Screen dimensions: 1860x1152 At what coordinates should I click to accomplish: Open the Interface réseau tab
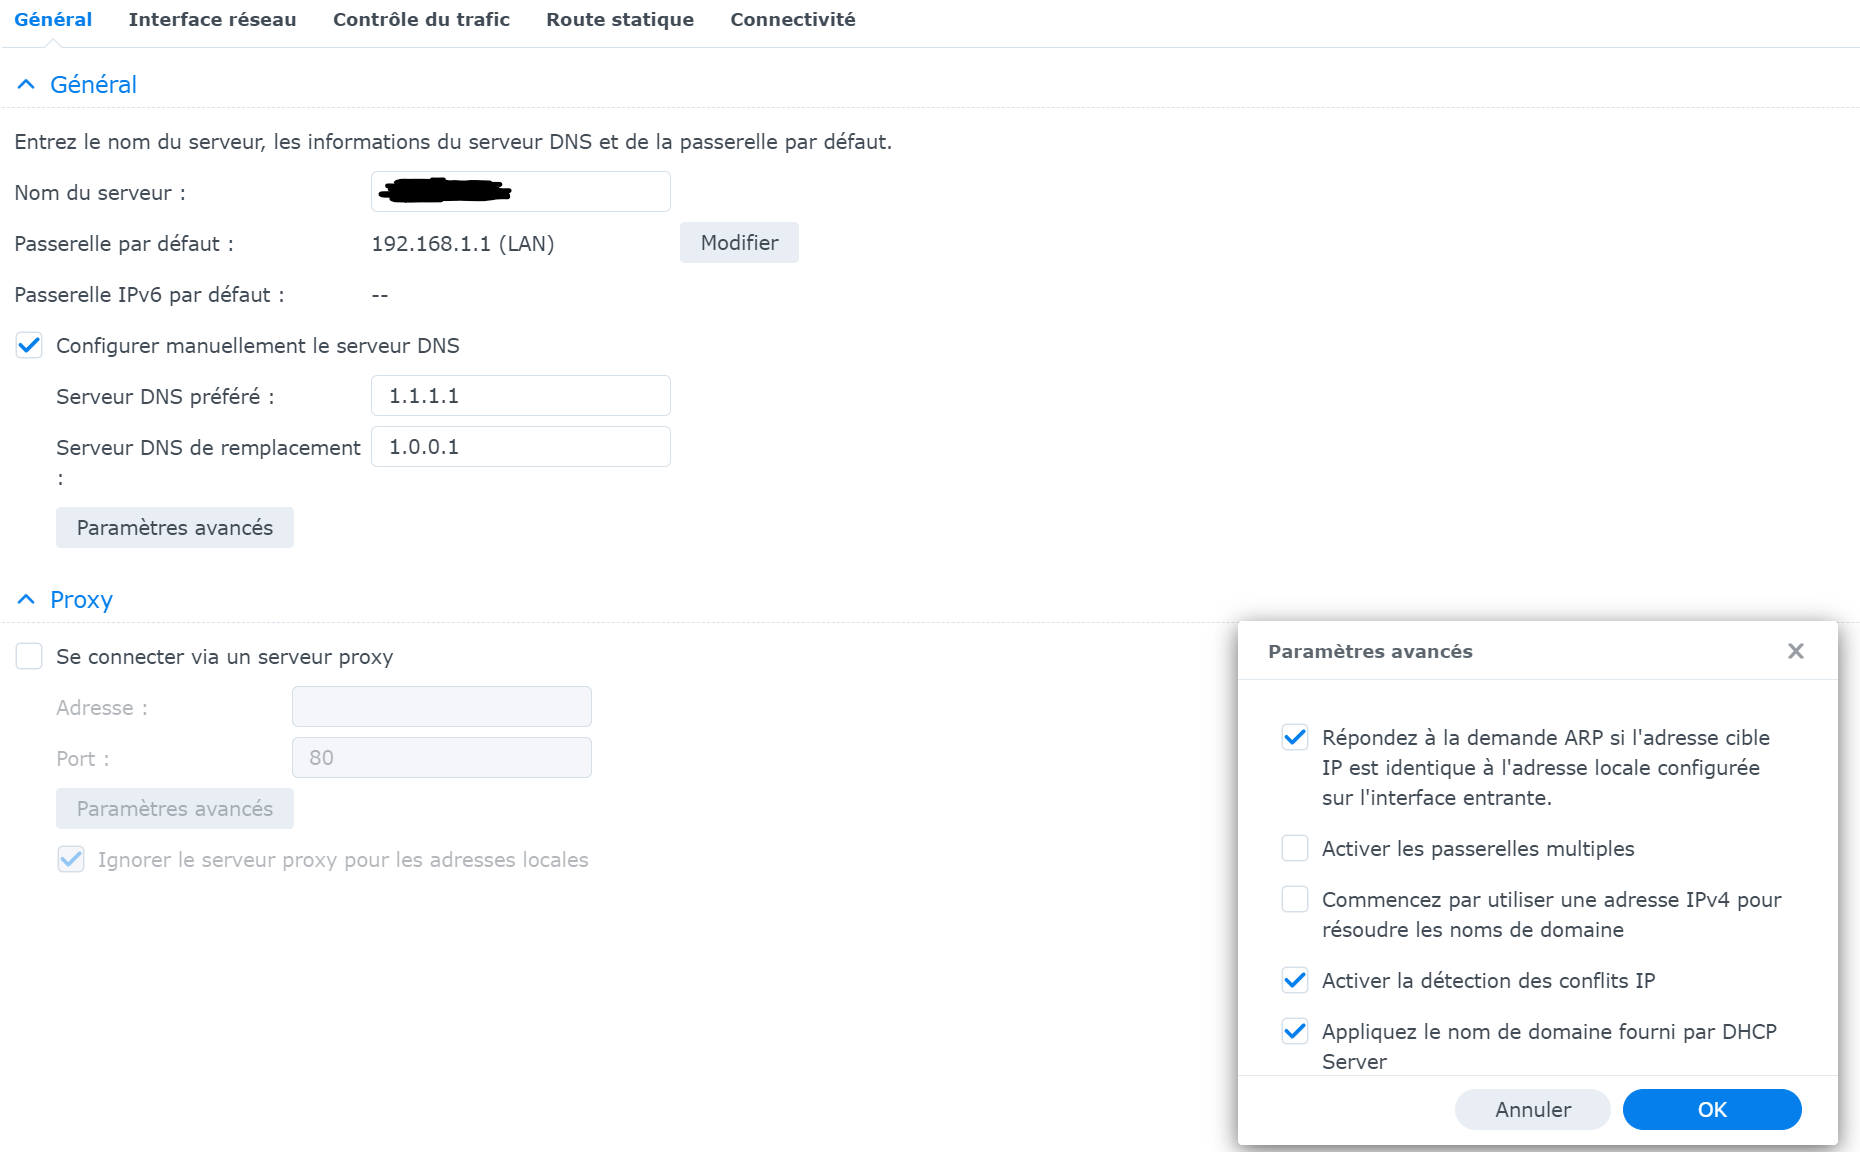[x=212, y=20]
